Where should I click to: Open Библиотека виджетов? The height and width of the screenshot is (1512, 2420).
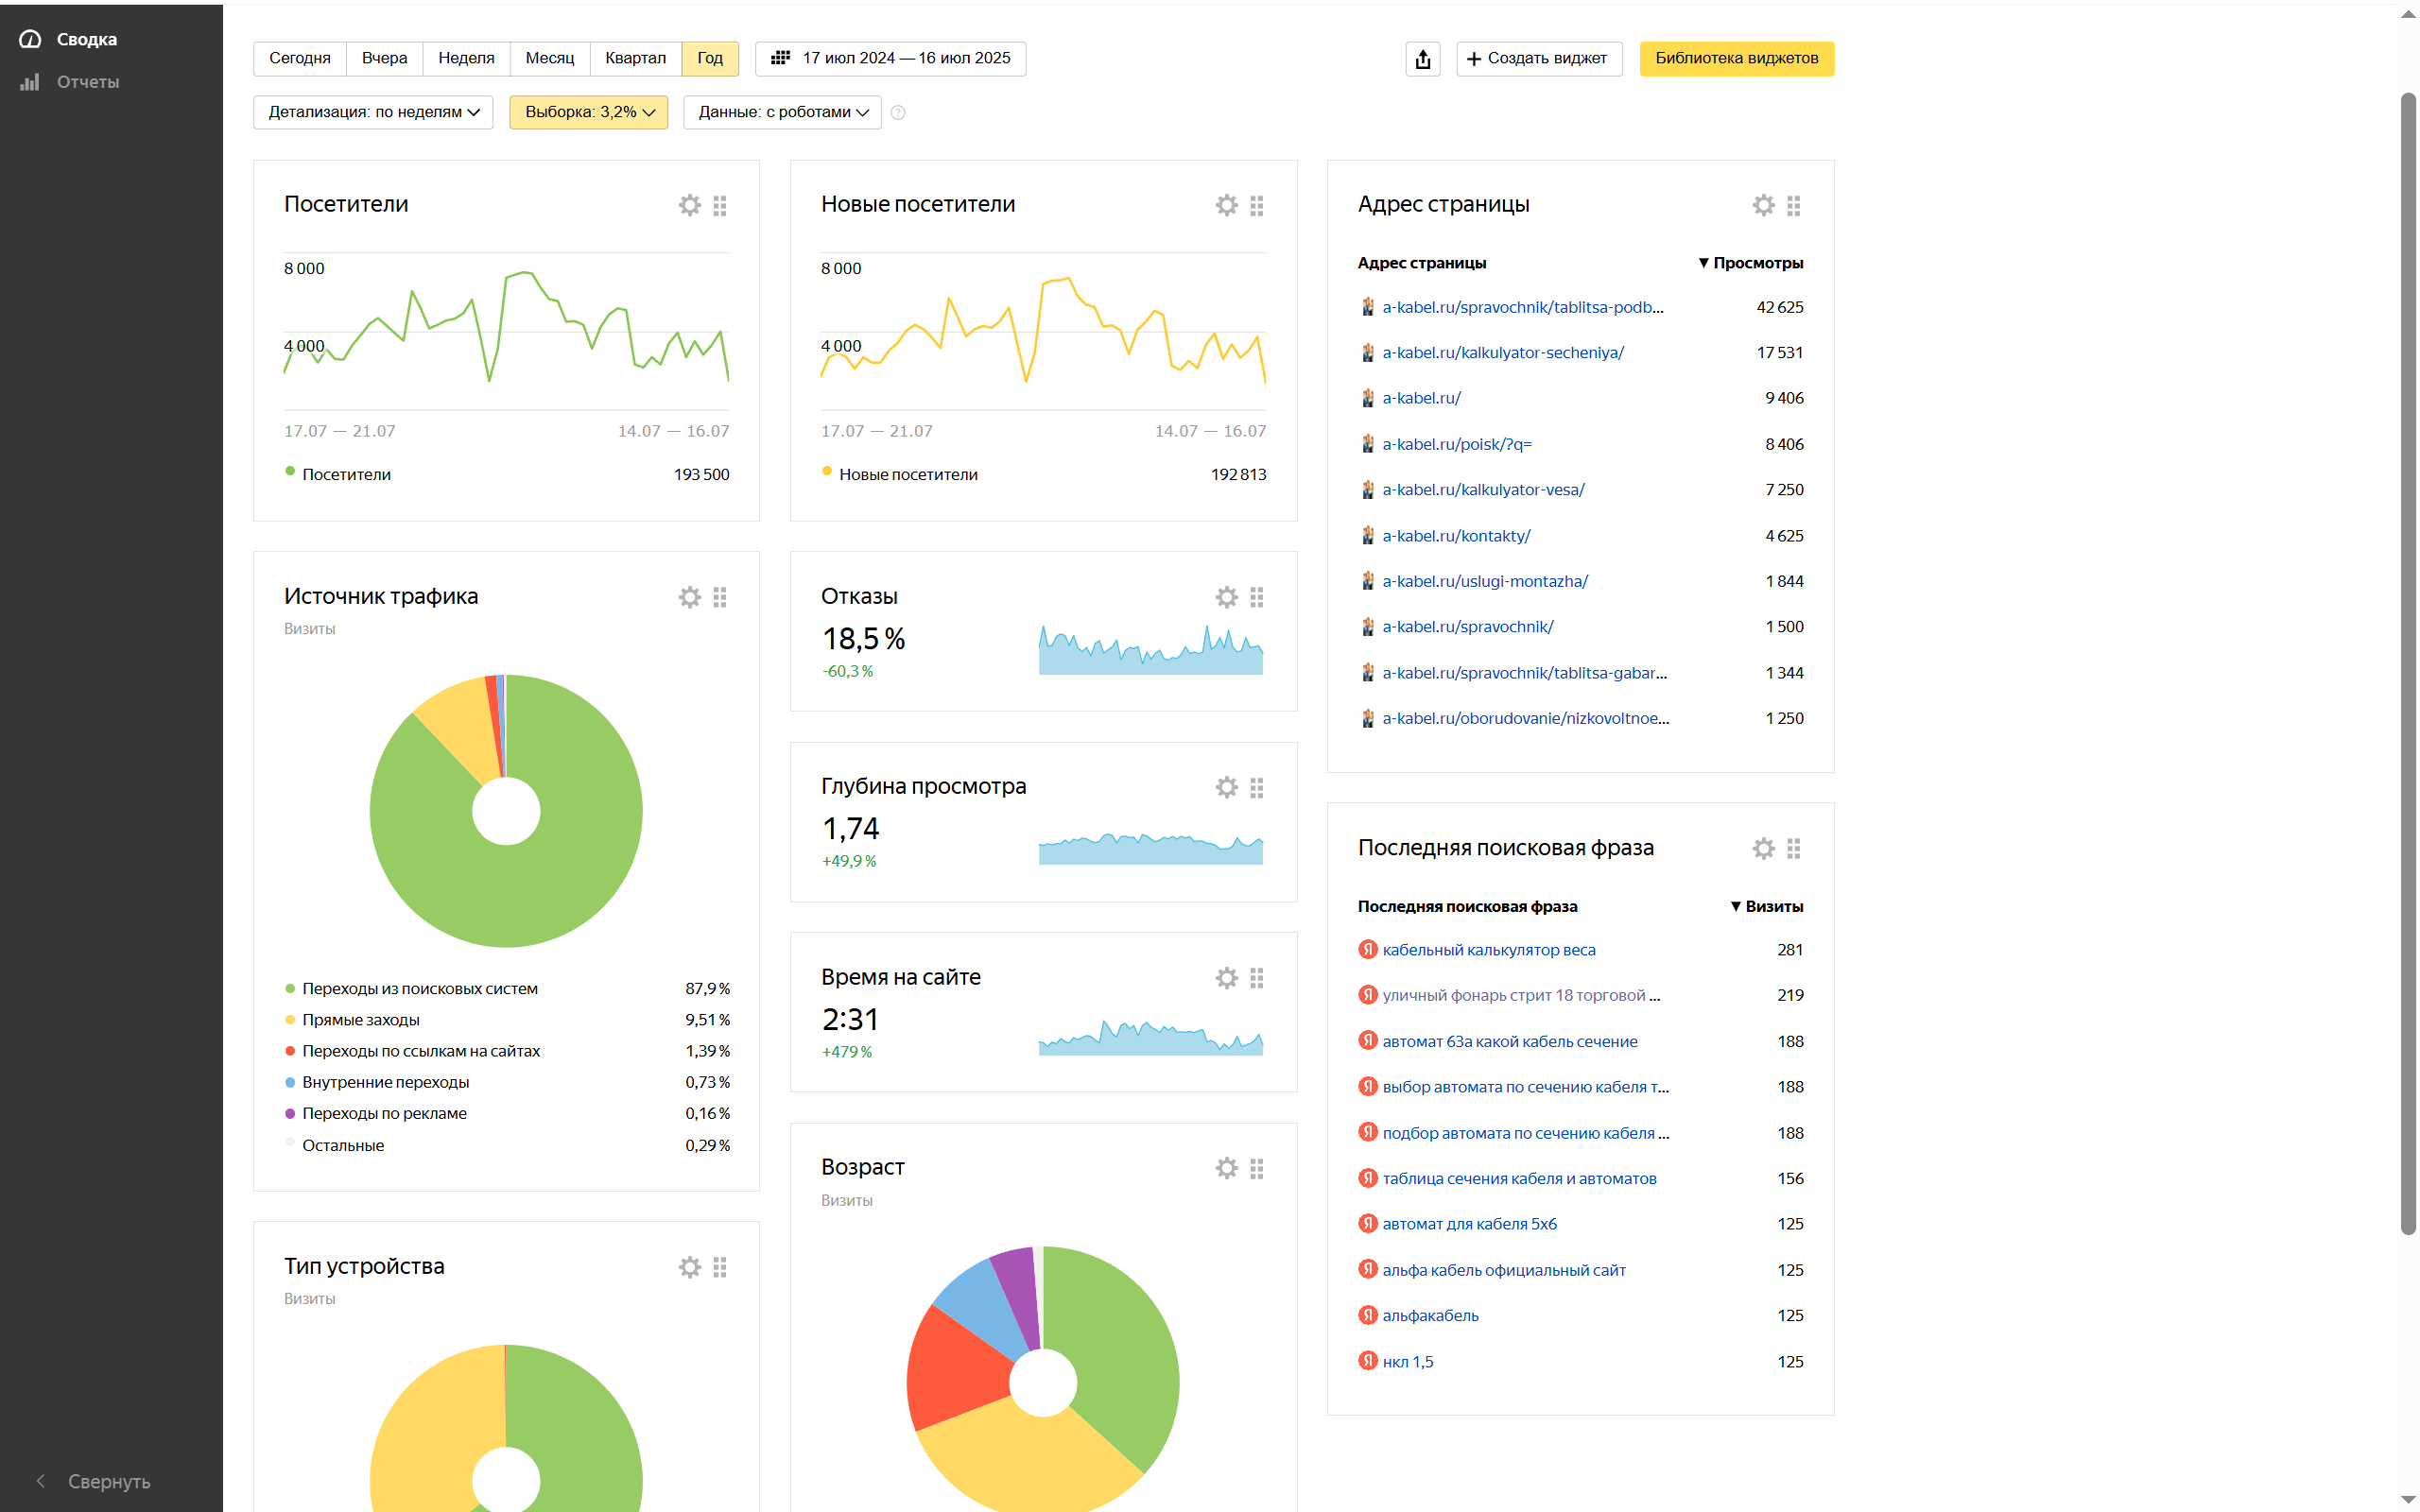[1737, 59]
